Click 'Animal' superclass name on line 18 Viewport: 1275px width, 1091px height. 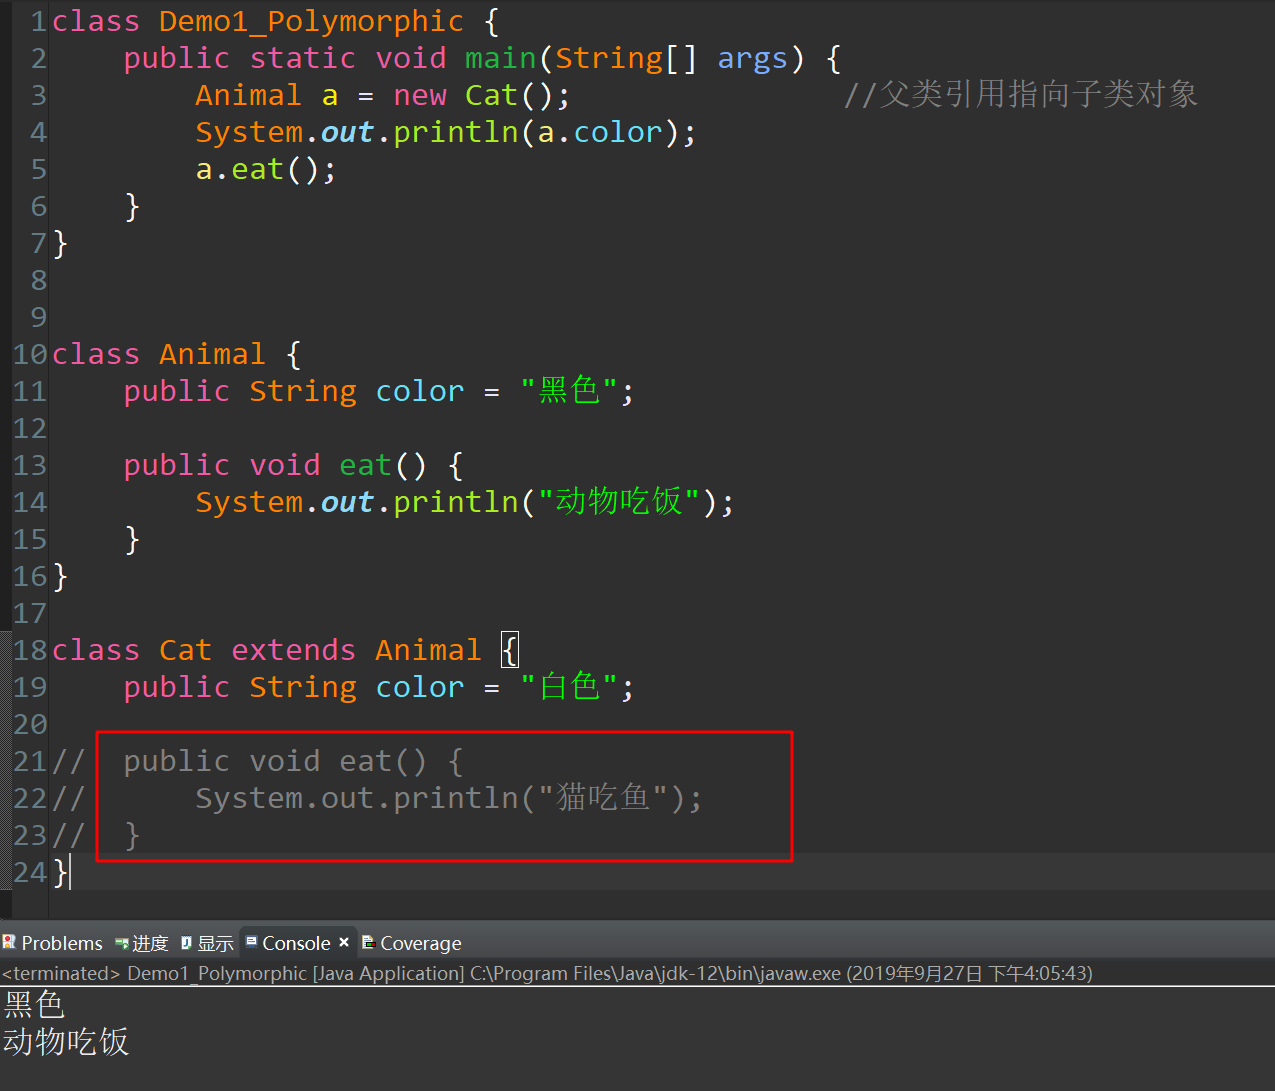[x=428, y=650]
